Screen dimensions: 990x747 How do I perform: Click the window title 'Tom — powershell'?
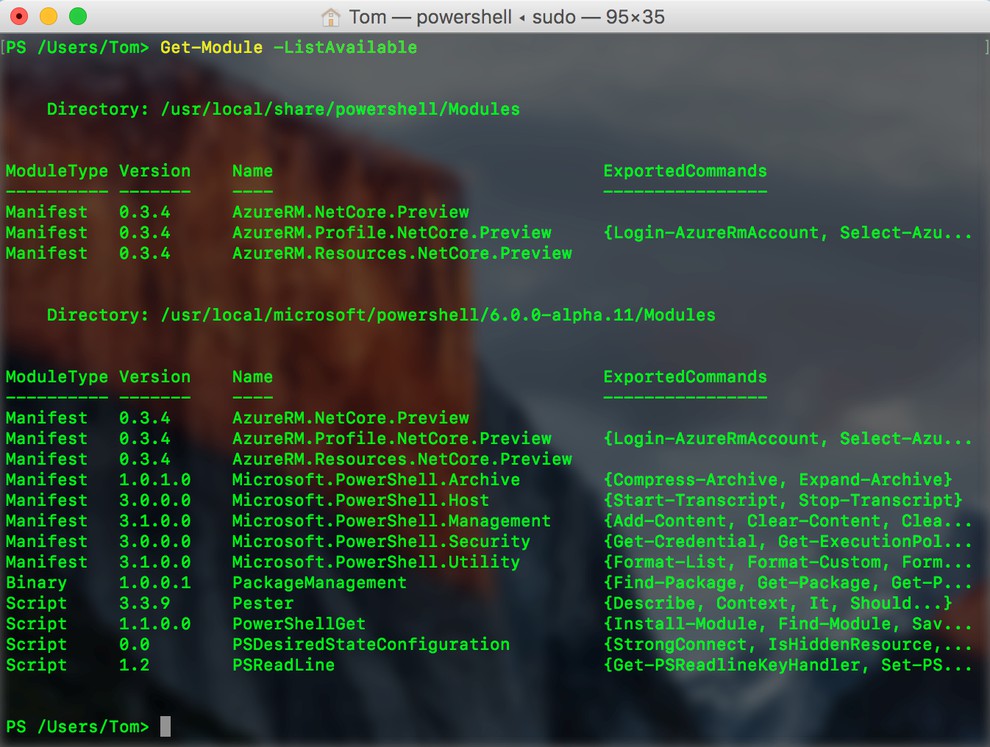(429, 17)
